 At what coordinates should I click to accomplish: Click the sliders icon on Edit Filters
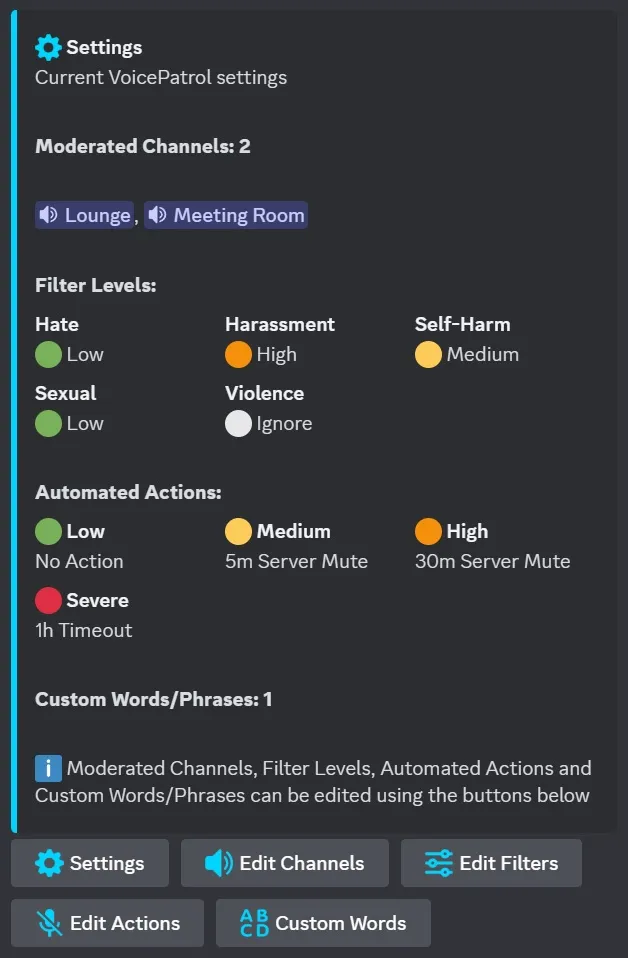(438, 863)
